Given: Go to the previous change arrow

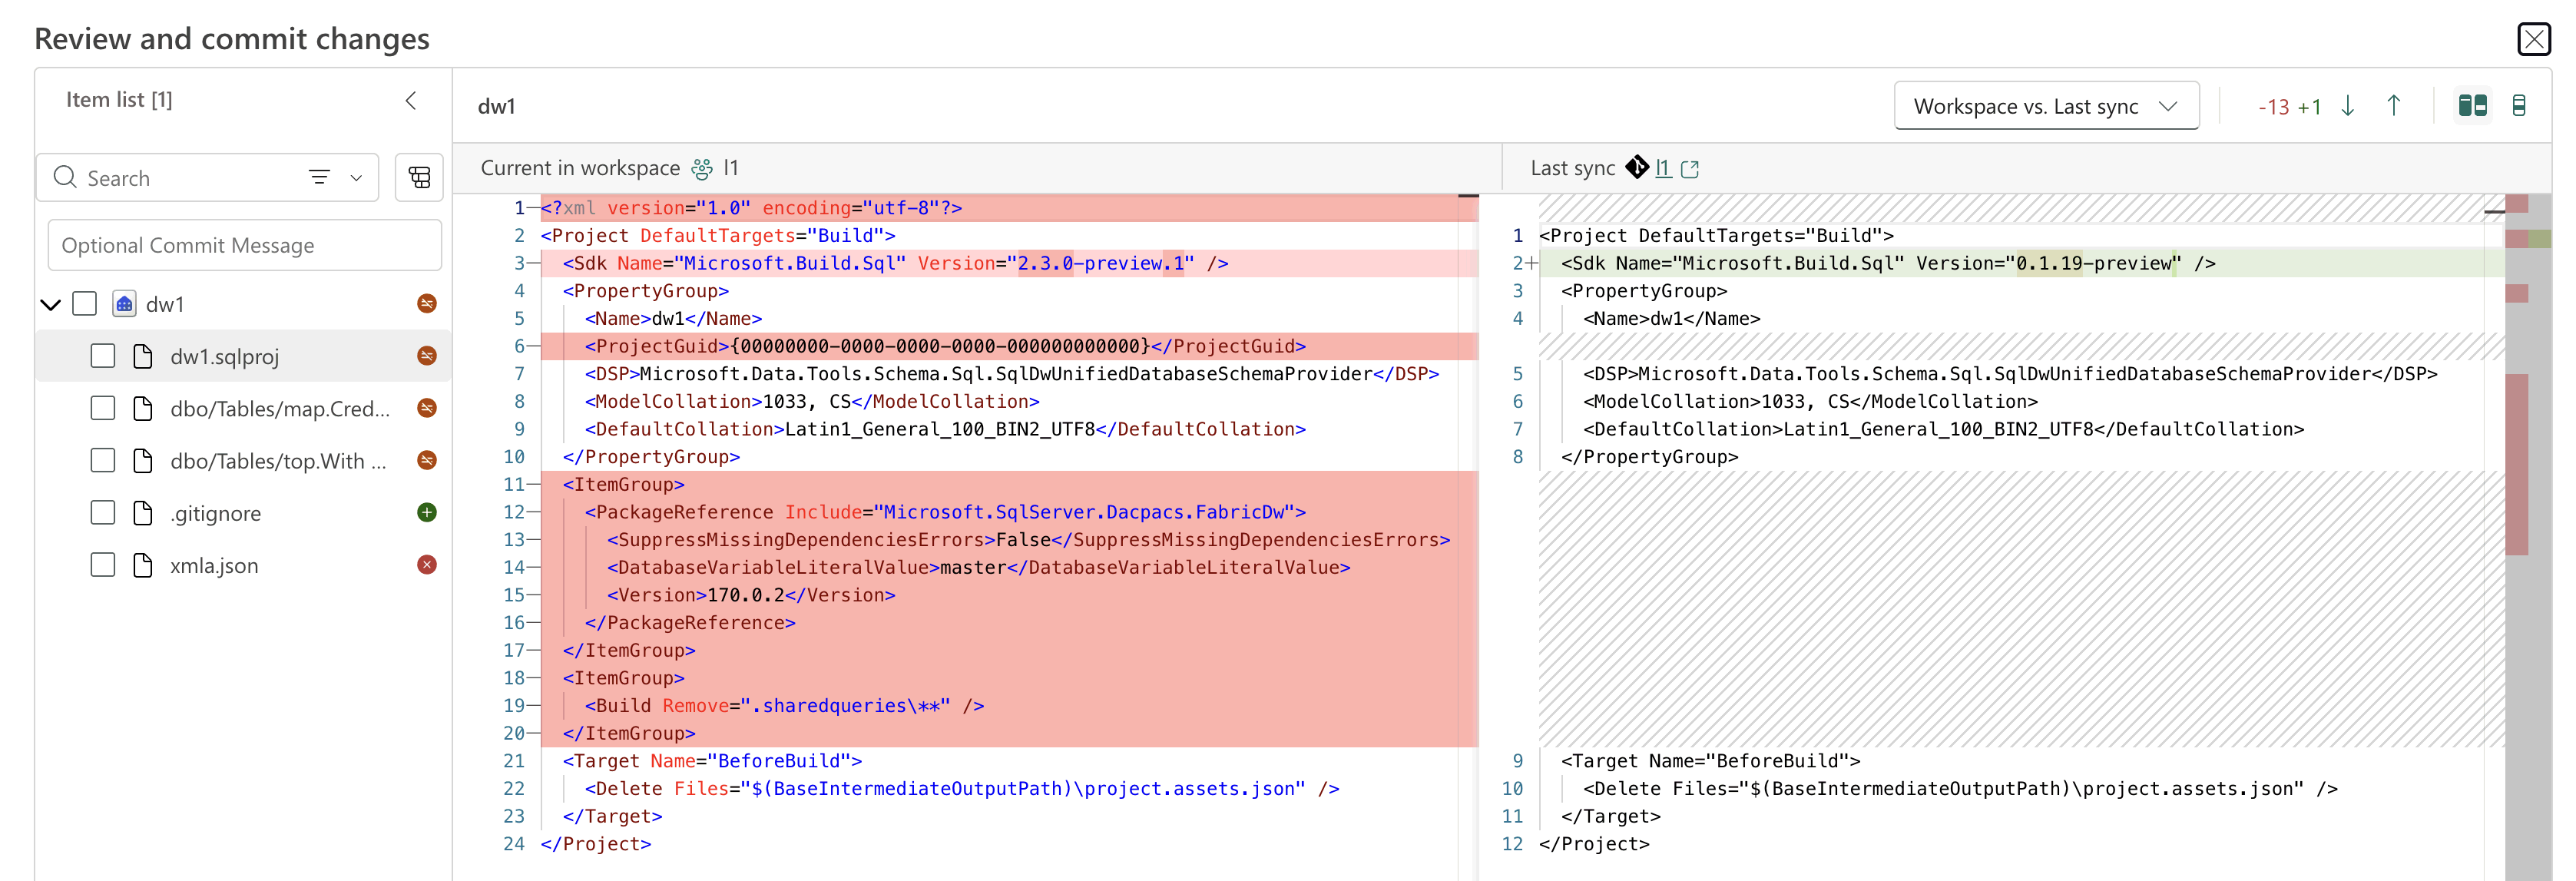Looking at the screenshot, I should click(2394, 106).
